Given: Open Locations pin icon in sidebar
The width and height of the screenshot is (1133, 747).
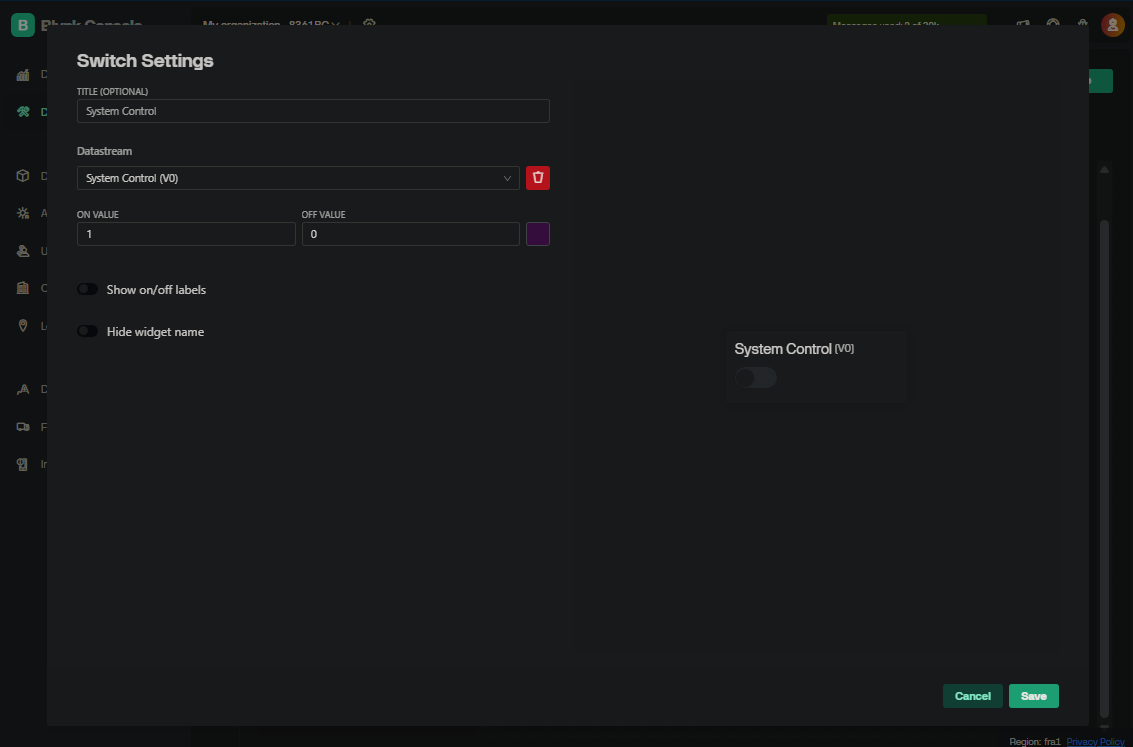Looking at the screenshot, I should pyautogui.click(x=23, y=325).
